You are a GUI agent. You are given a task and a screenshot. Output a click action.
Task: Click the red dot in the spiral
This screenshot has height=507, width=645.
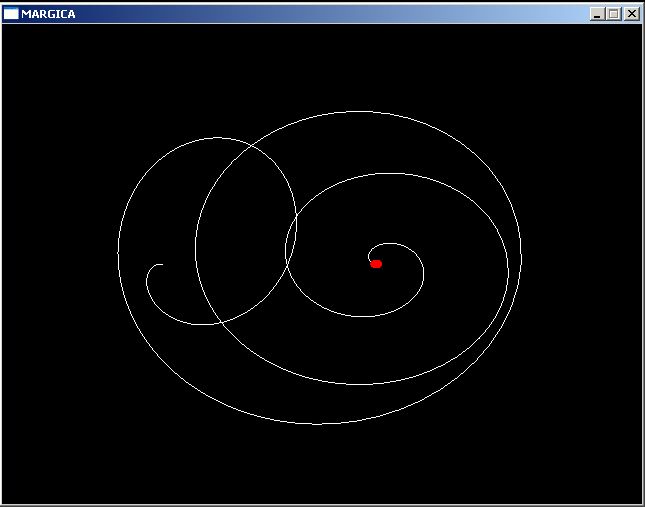click(x=376, y=264)
